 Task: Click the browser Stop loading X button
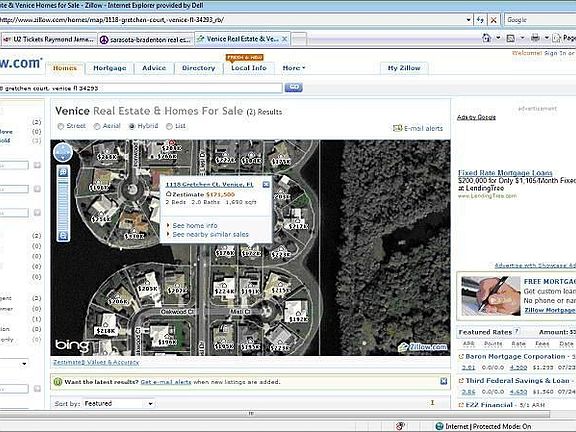(494, 20)
